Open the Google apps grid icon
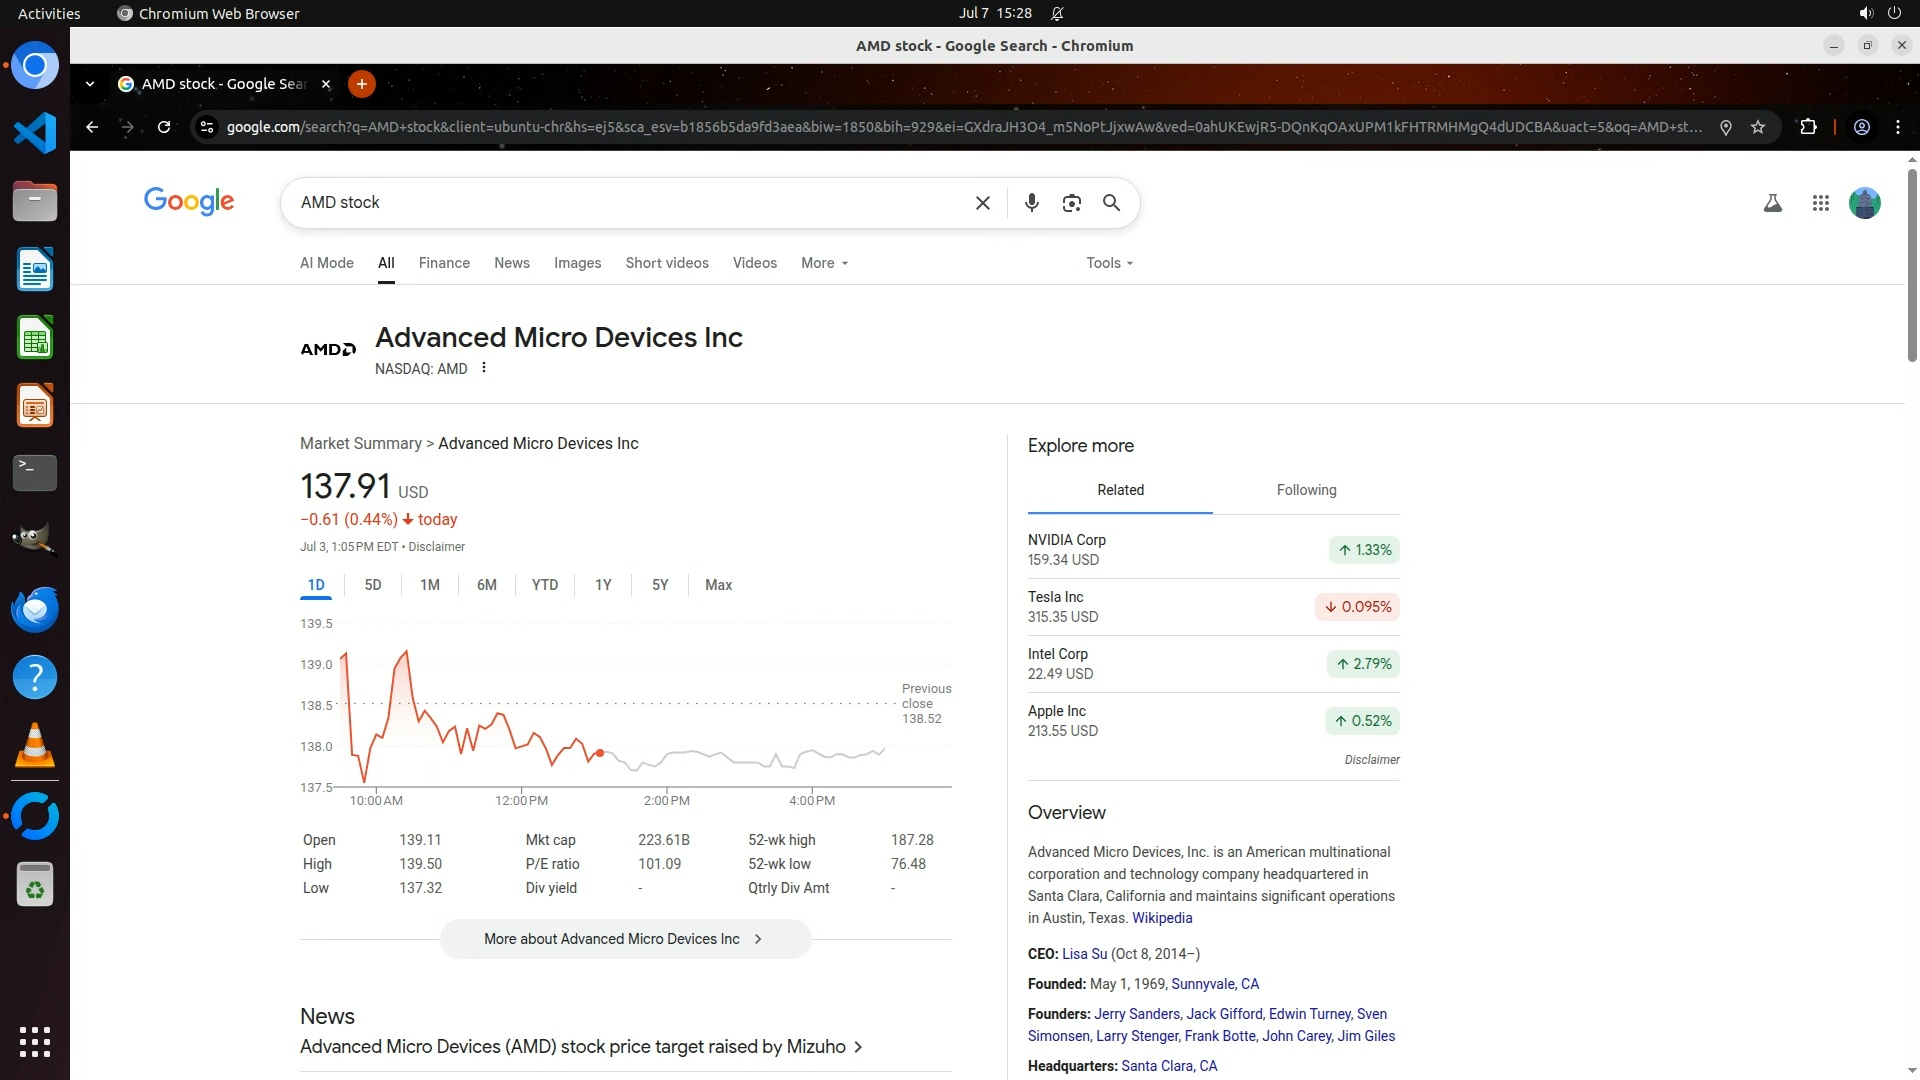The height and width of the screenshot is (1080, 1920). [x=1820, y=203]
